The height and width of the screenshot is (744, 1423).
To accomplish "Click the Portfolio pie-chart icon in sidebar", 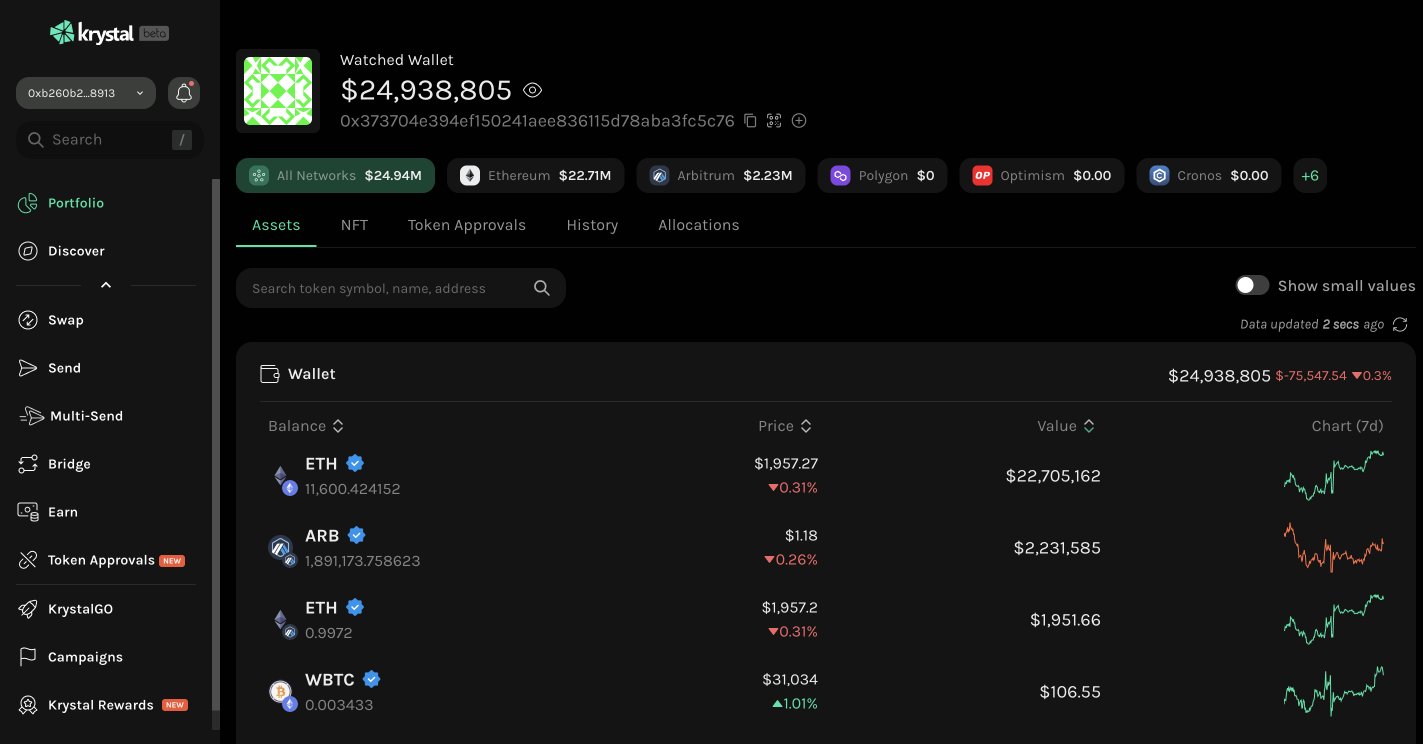I will click(x=28, y=203).
